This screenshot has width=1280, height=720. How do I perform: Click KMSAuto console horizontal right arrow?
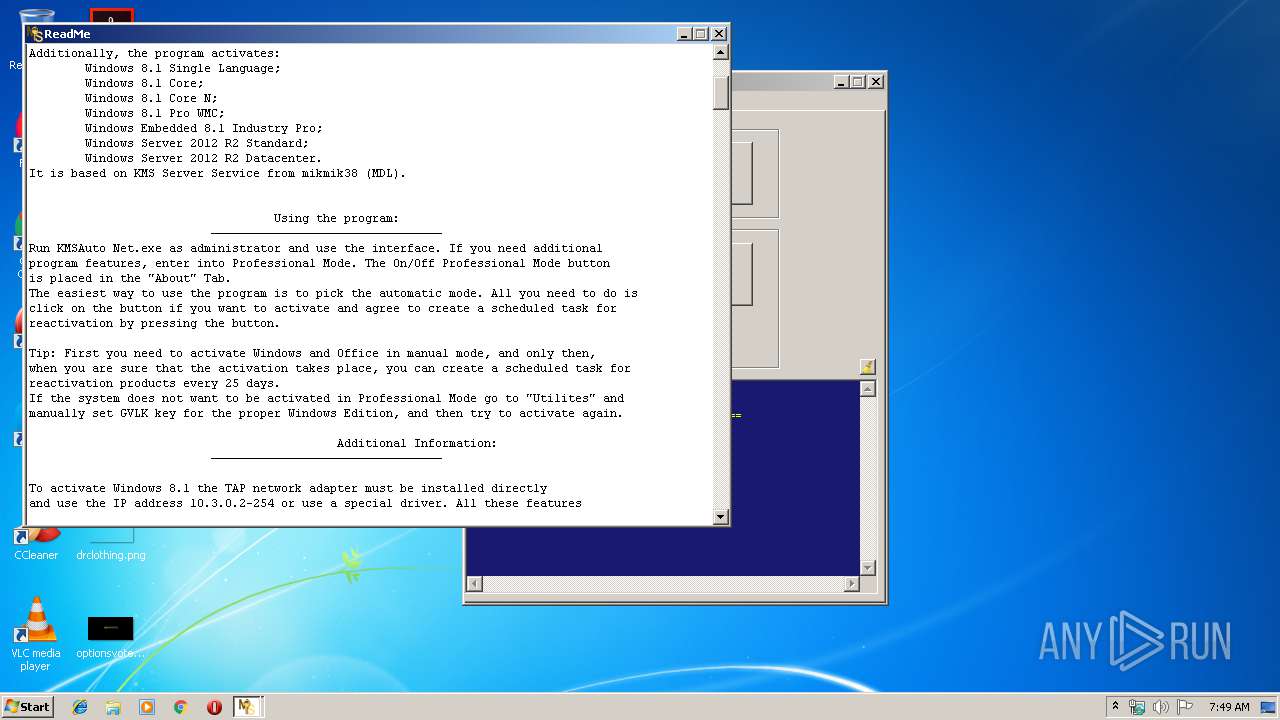pyautogui.click(x=852, y=584)
